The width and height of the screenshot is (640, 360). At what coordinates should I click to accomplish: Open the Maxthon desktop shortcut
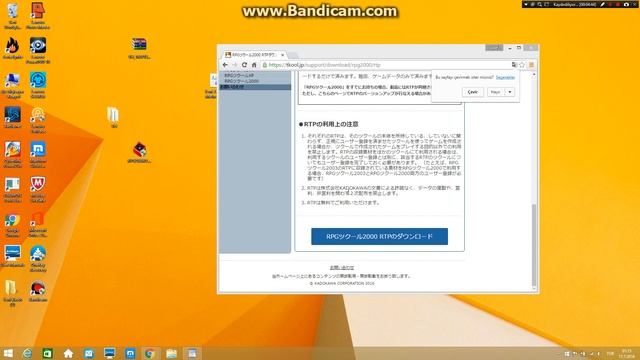tap(38, 154)
